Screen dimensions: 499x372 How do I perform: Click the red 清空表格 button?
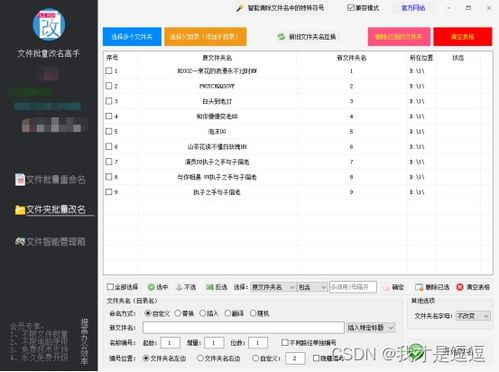[x=462, y=36]
